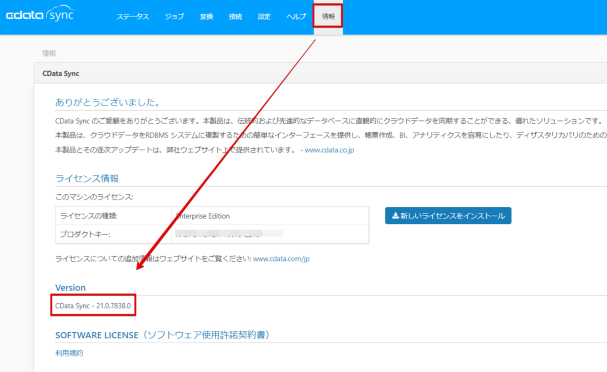Screen dimensions: 607x372
Task: Open the www.cdata.com/jp link
Action: tap(281, 259)
